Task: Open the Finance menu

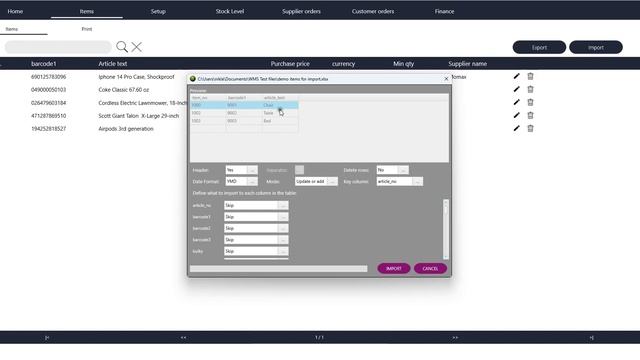Action: click(x=444, y=11)
